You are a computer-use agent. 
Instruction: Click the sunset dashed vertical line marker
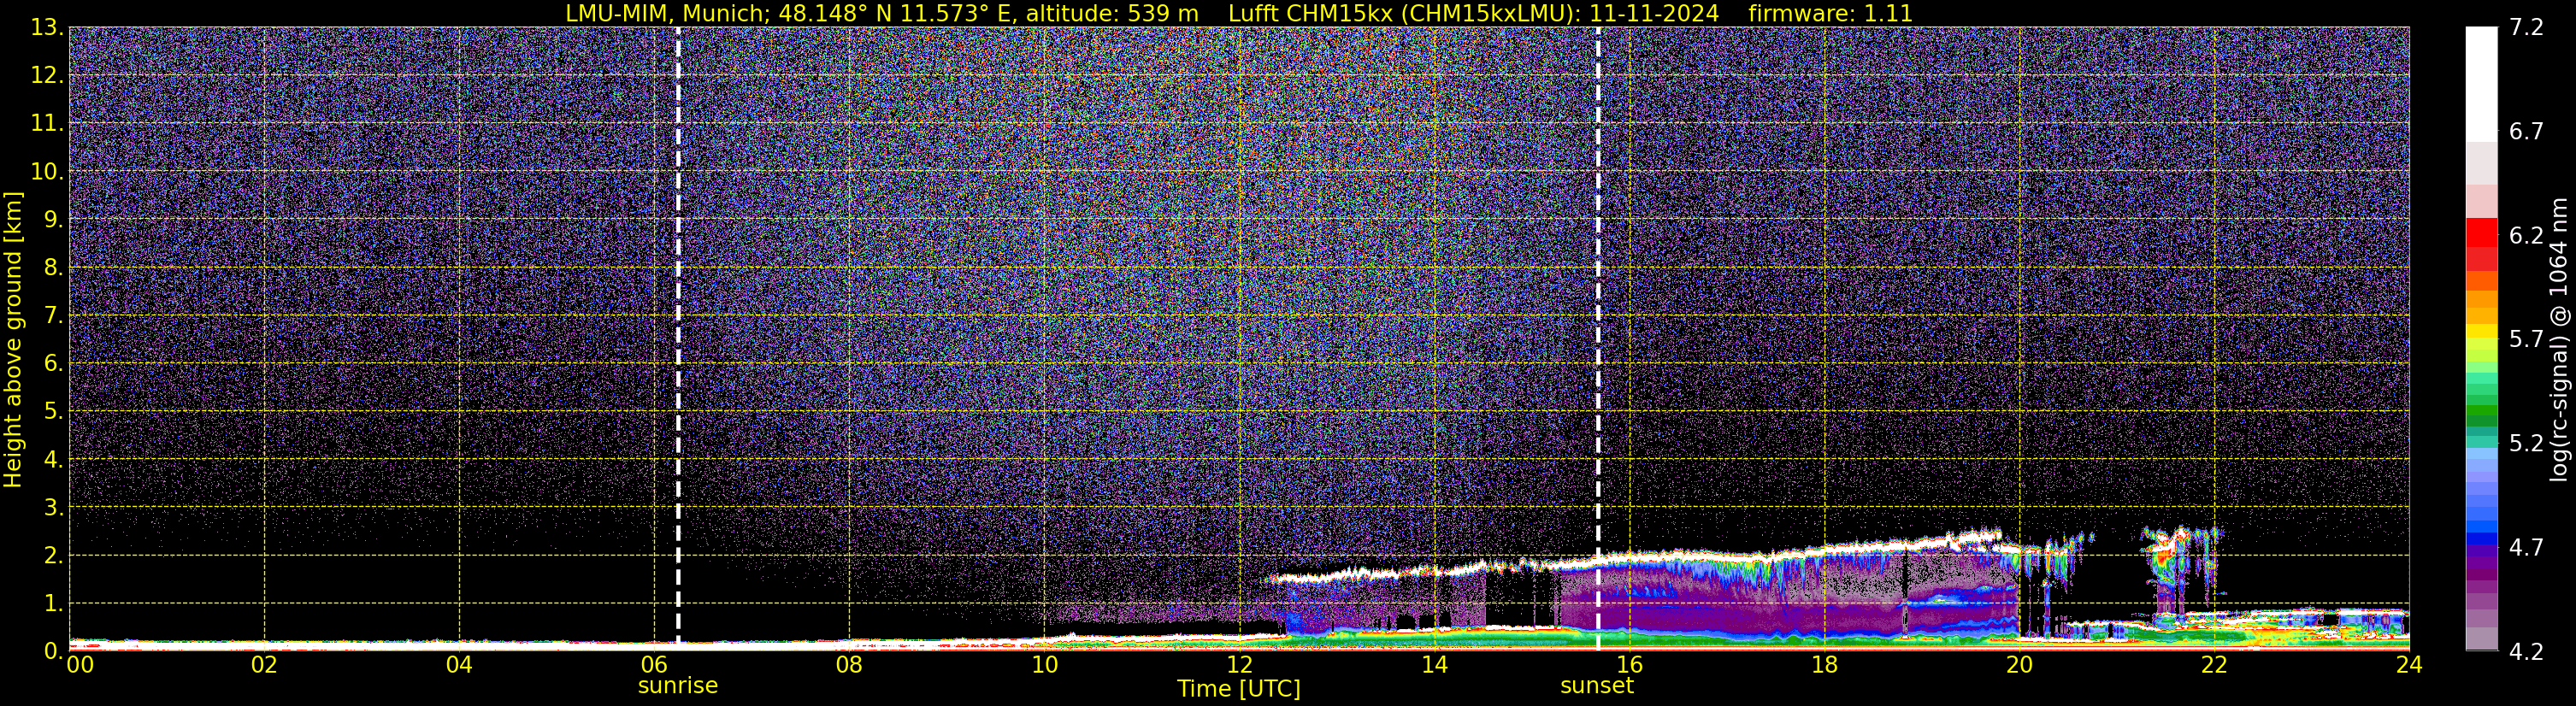click(x=1597, y=338)
